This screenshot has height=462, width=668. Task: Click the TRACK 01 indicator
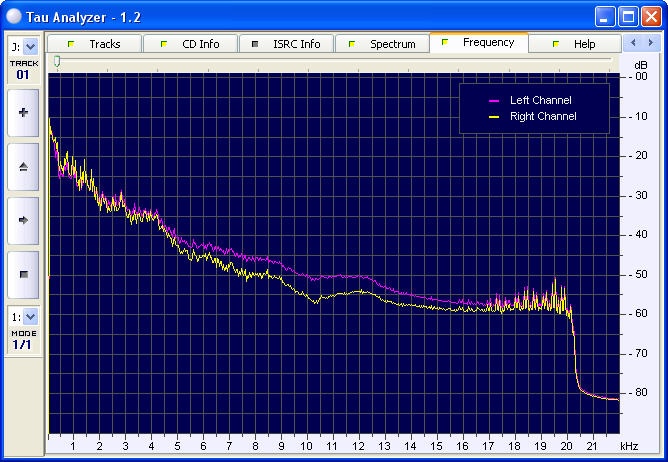23,70
